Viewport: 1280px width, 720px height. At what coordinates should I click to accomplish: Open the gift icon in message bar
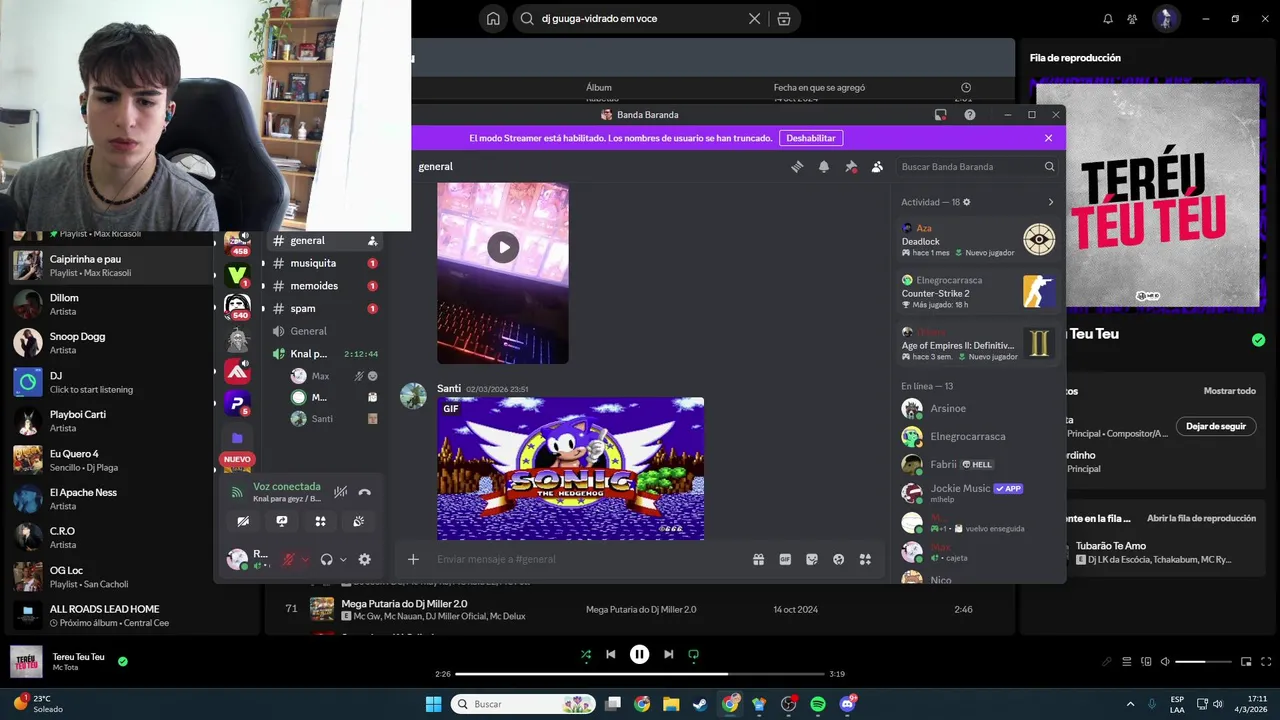(x=759, y=559)
